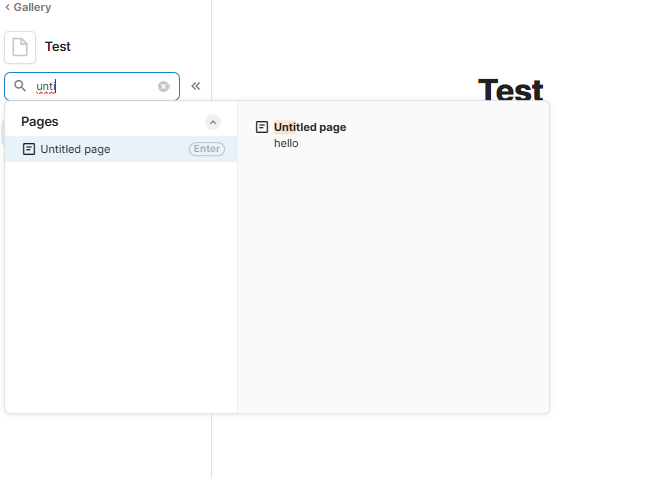Collapse the sidebar with double-chevron icon
656x478 pixels.
(x=196, y=86)
